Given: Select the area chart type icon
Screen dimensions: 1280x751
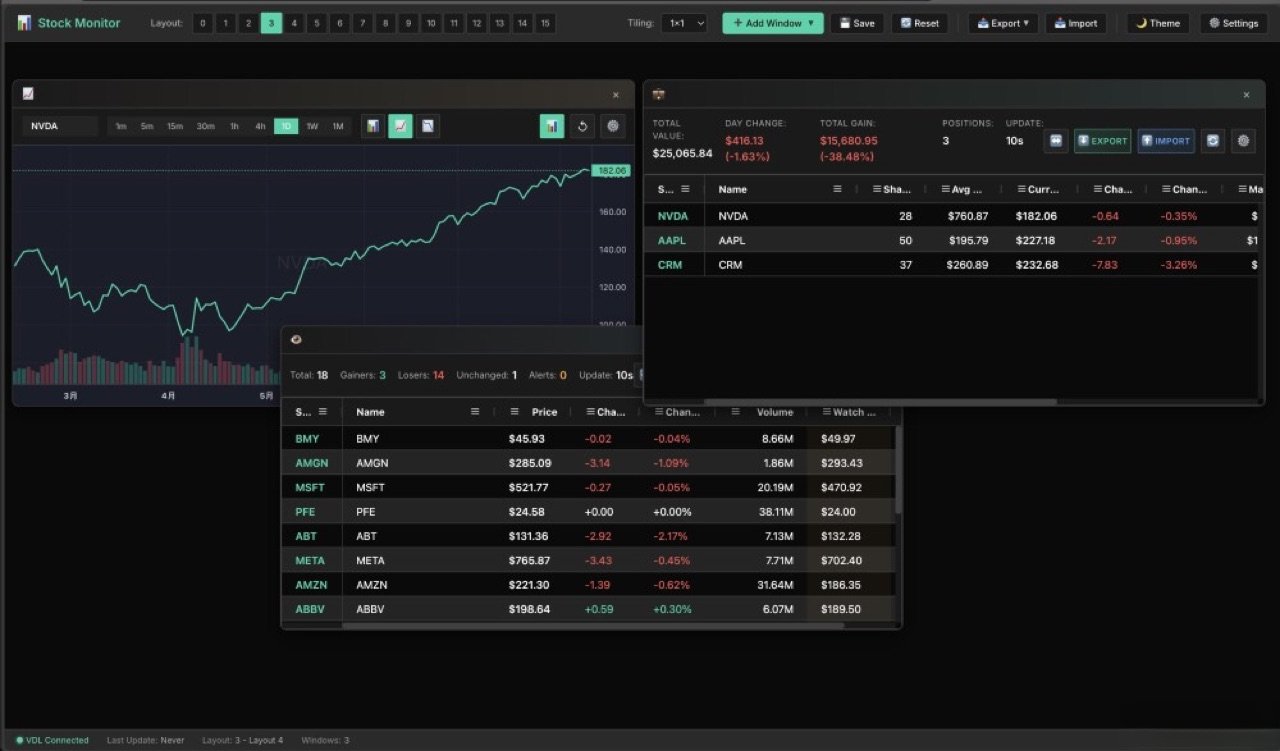Looking at the screenshot, I should [428, 126].
